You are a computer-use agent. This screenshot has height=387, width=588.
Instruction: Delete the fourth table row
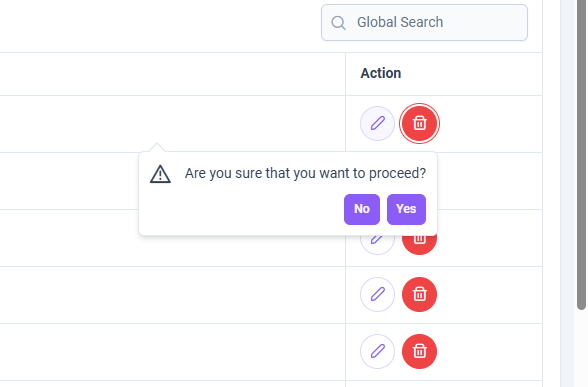(x=419, y=294)
